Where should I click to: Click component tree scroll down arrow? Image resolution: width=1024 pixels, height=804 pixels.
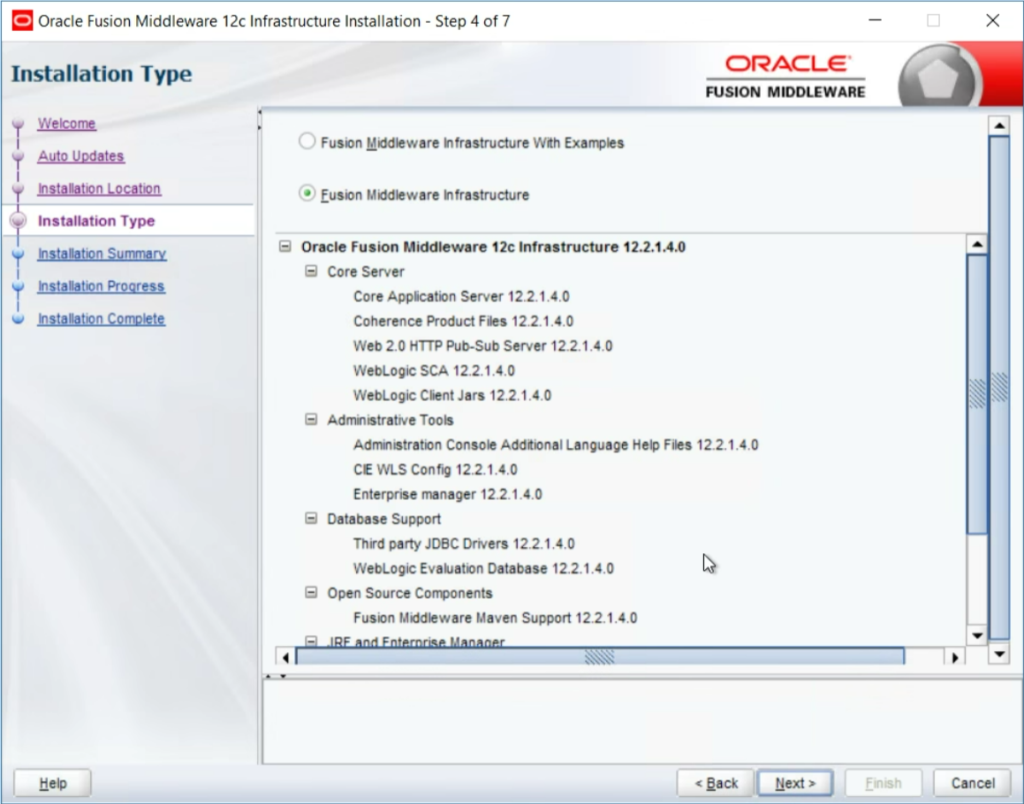click(977, 635)
